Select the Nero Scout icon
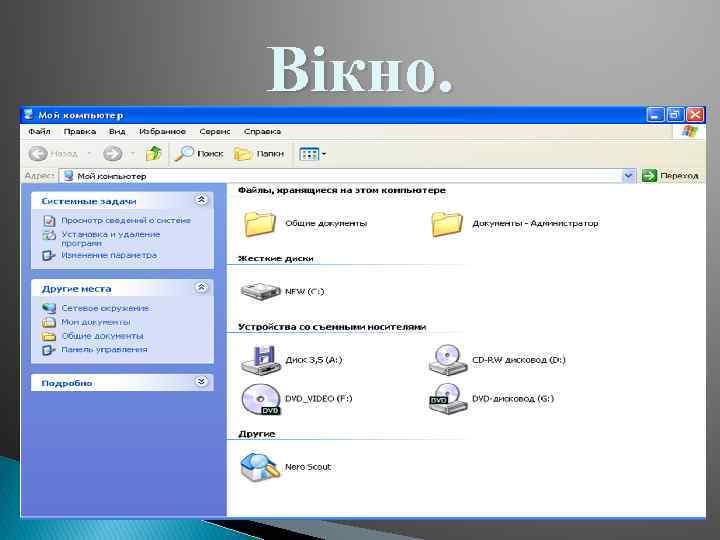The width and height of the screenshot is (720, 540). (x=259, y=467)
